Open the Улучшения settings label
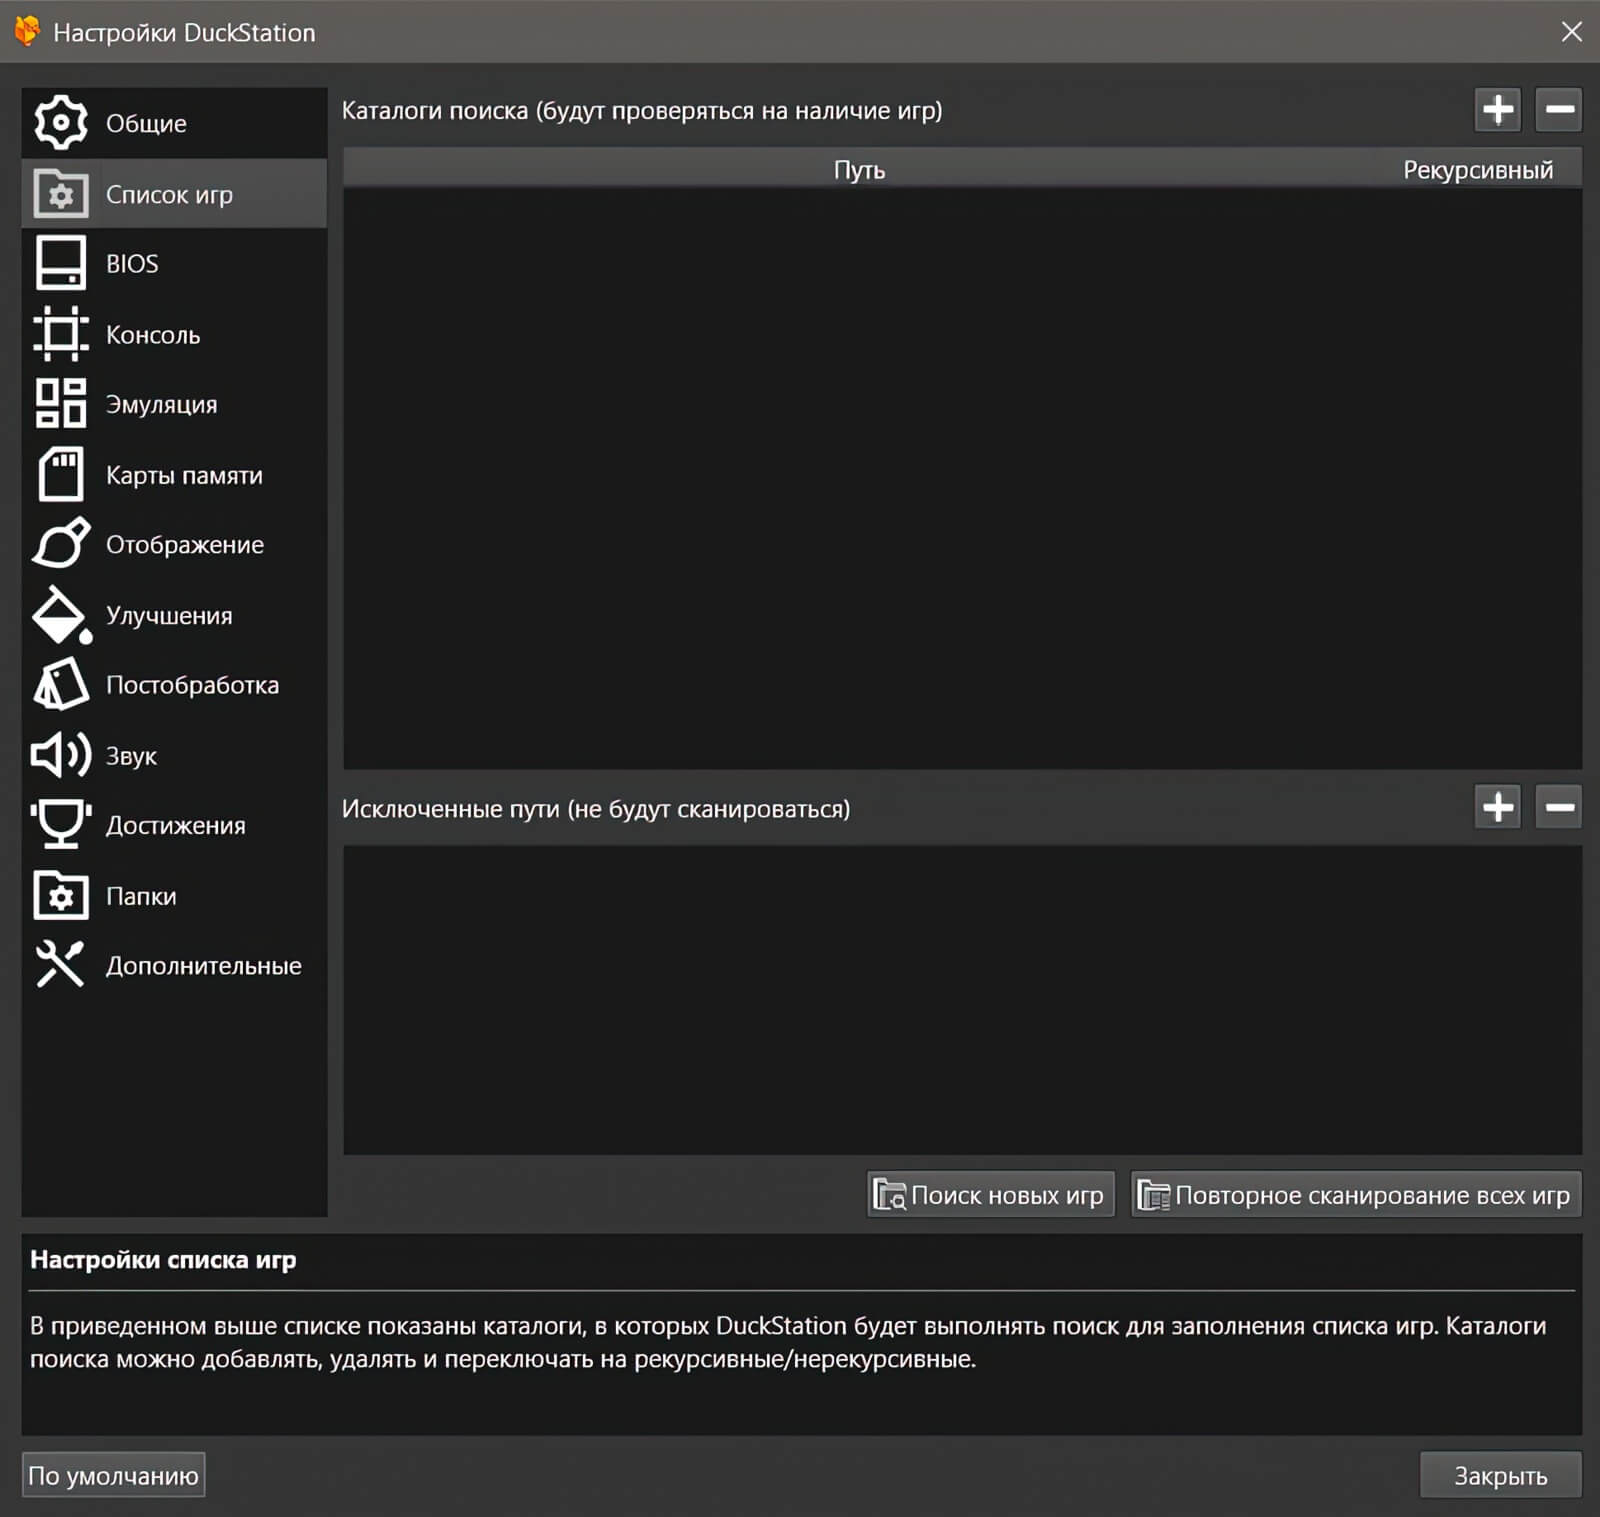Image resolution: width=1600 pixels, height=1517 pixels. pyautogui.click(x=169, y=615)
